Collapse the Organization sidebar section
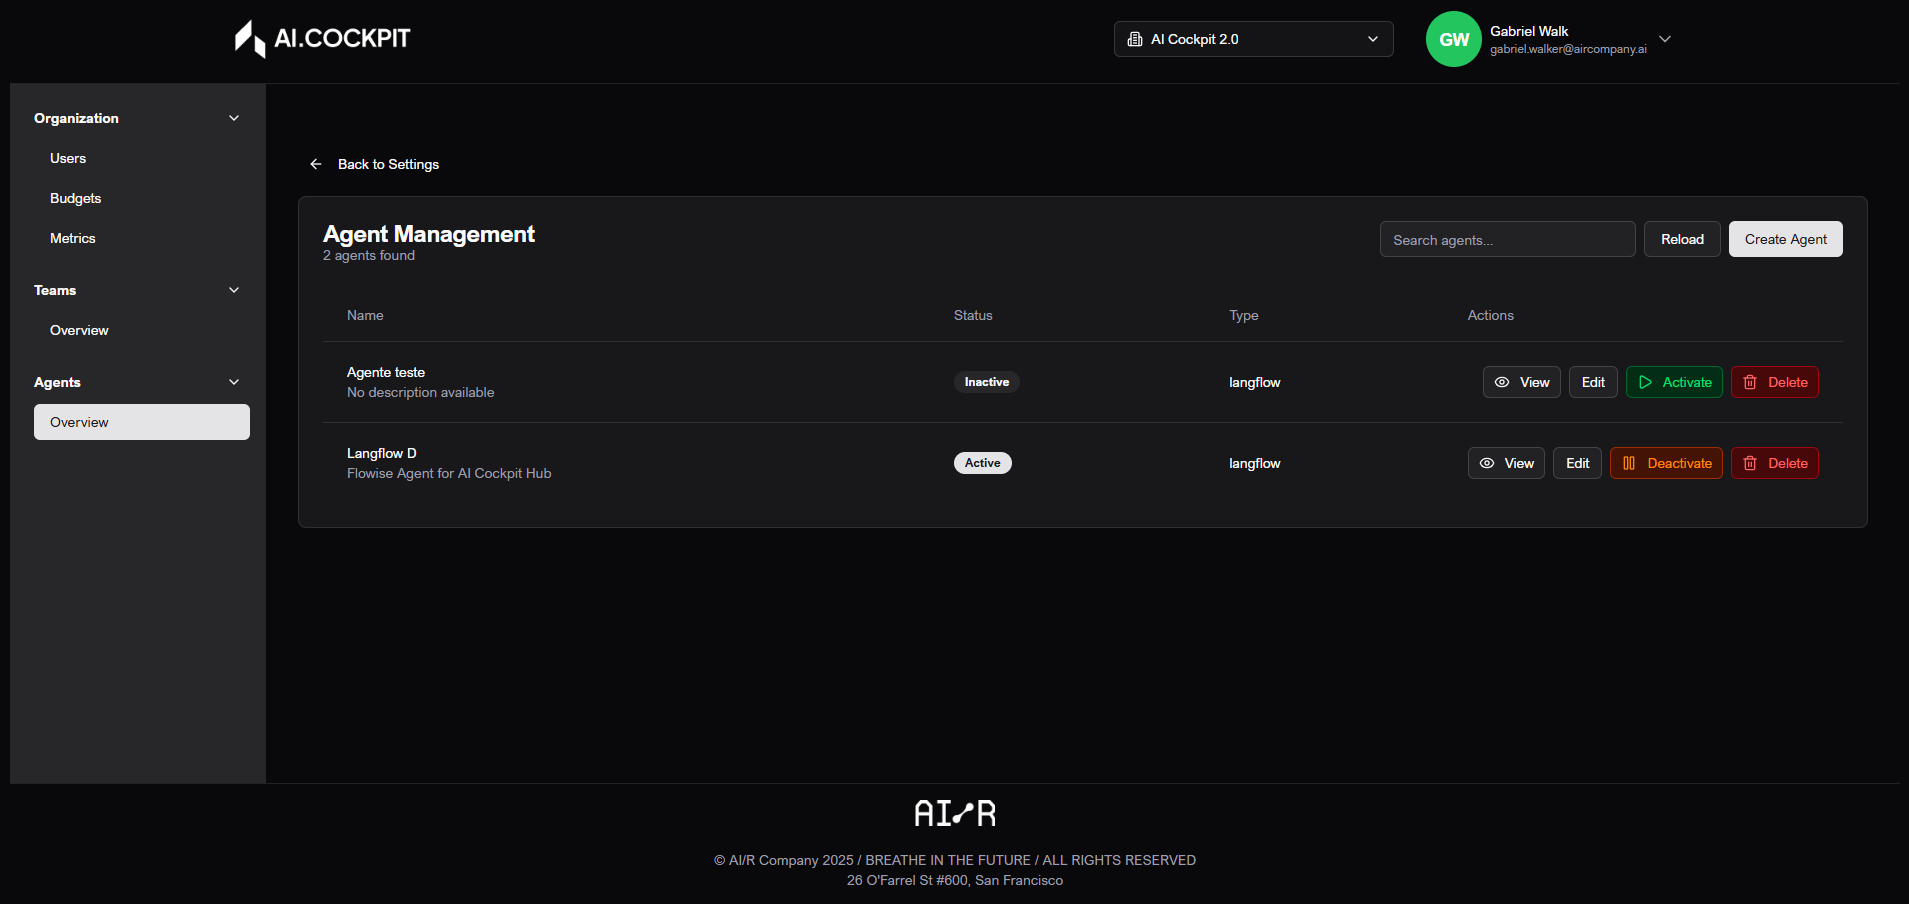 click(234, 118)
